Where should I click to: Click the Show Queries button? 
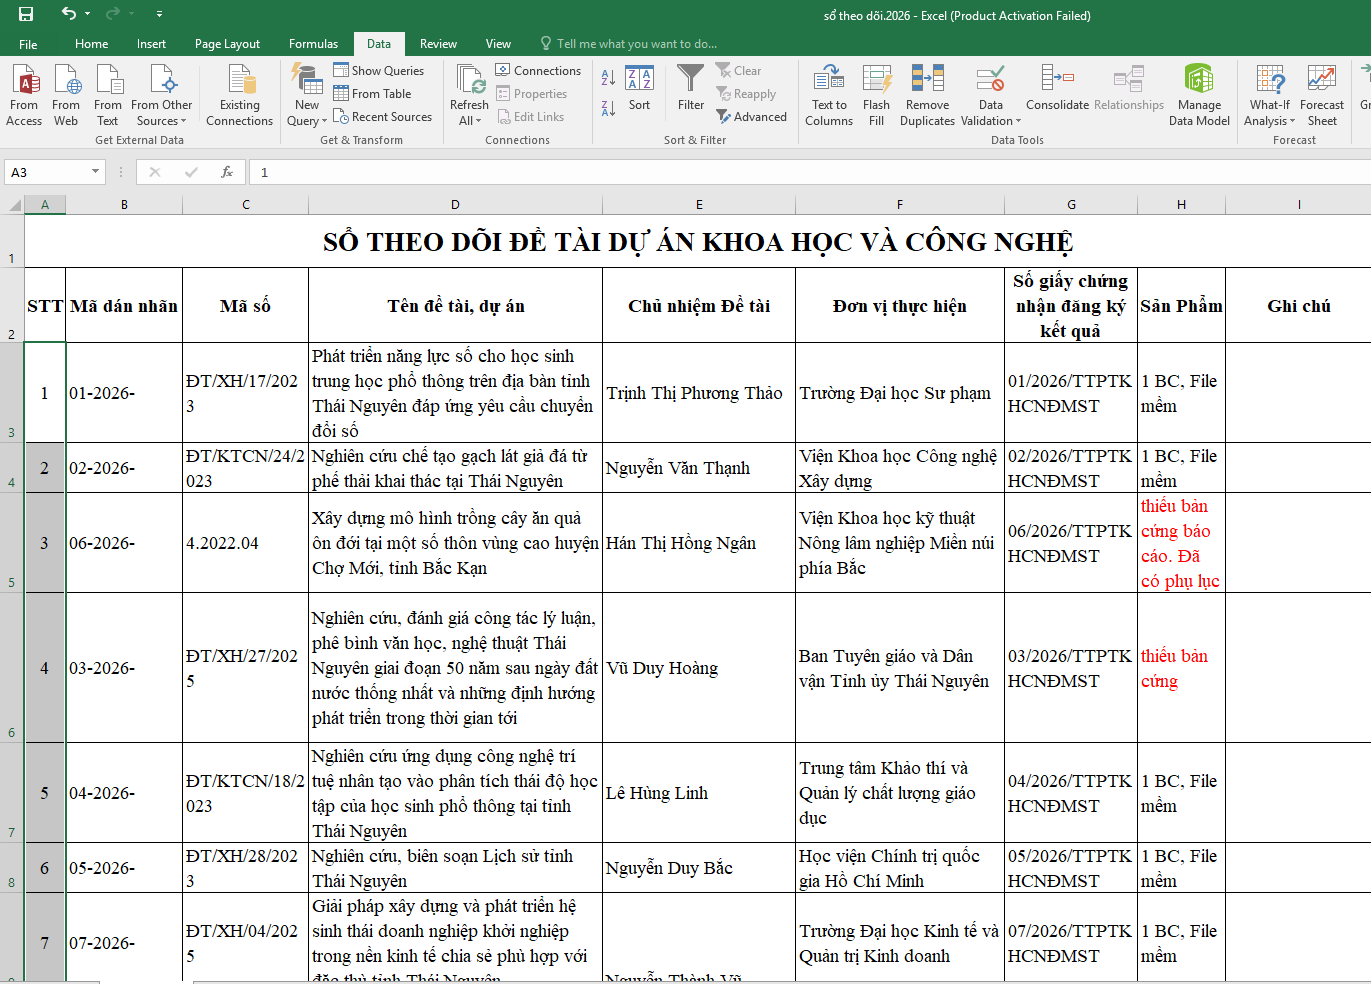[x=379, y=71]
